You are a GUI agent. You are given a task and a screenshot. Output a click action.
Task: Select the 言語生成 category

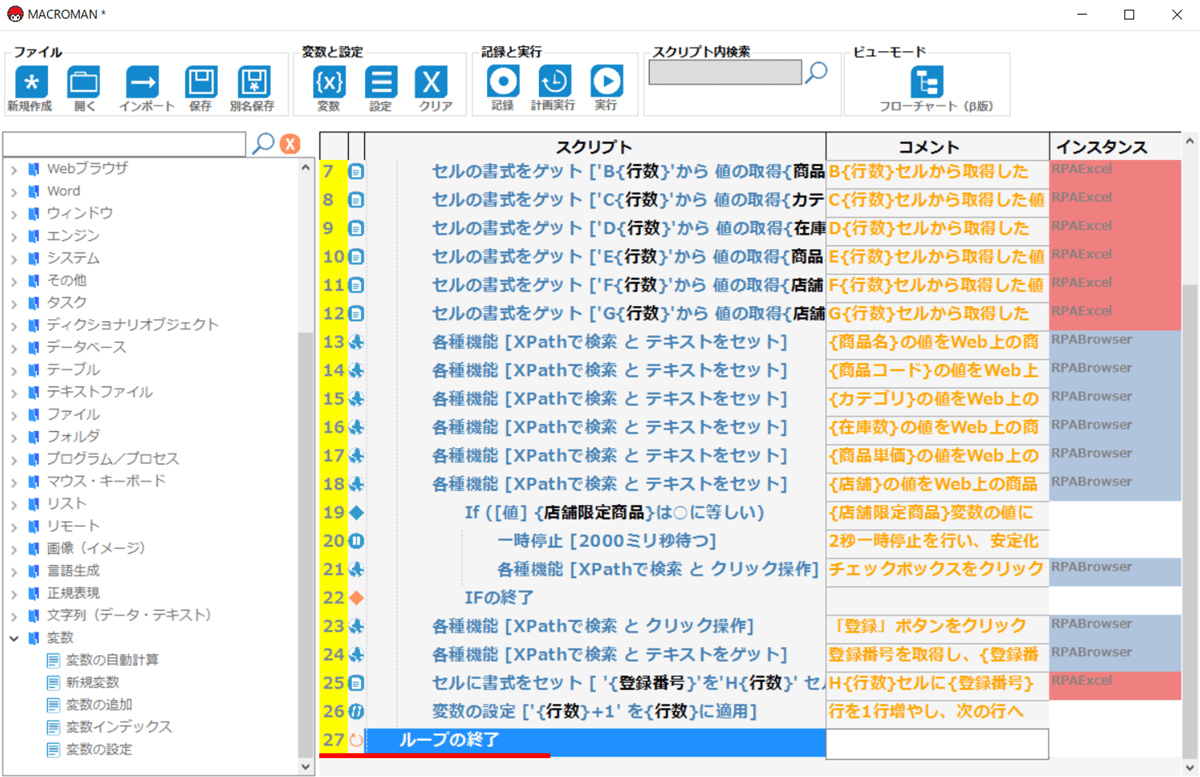[73, 570]
